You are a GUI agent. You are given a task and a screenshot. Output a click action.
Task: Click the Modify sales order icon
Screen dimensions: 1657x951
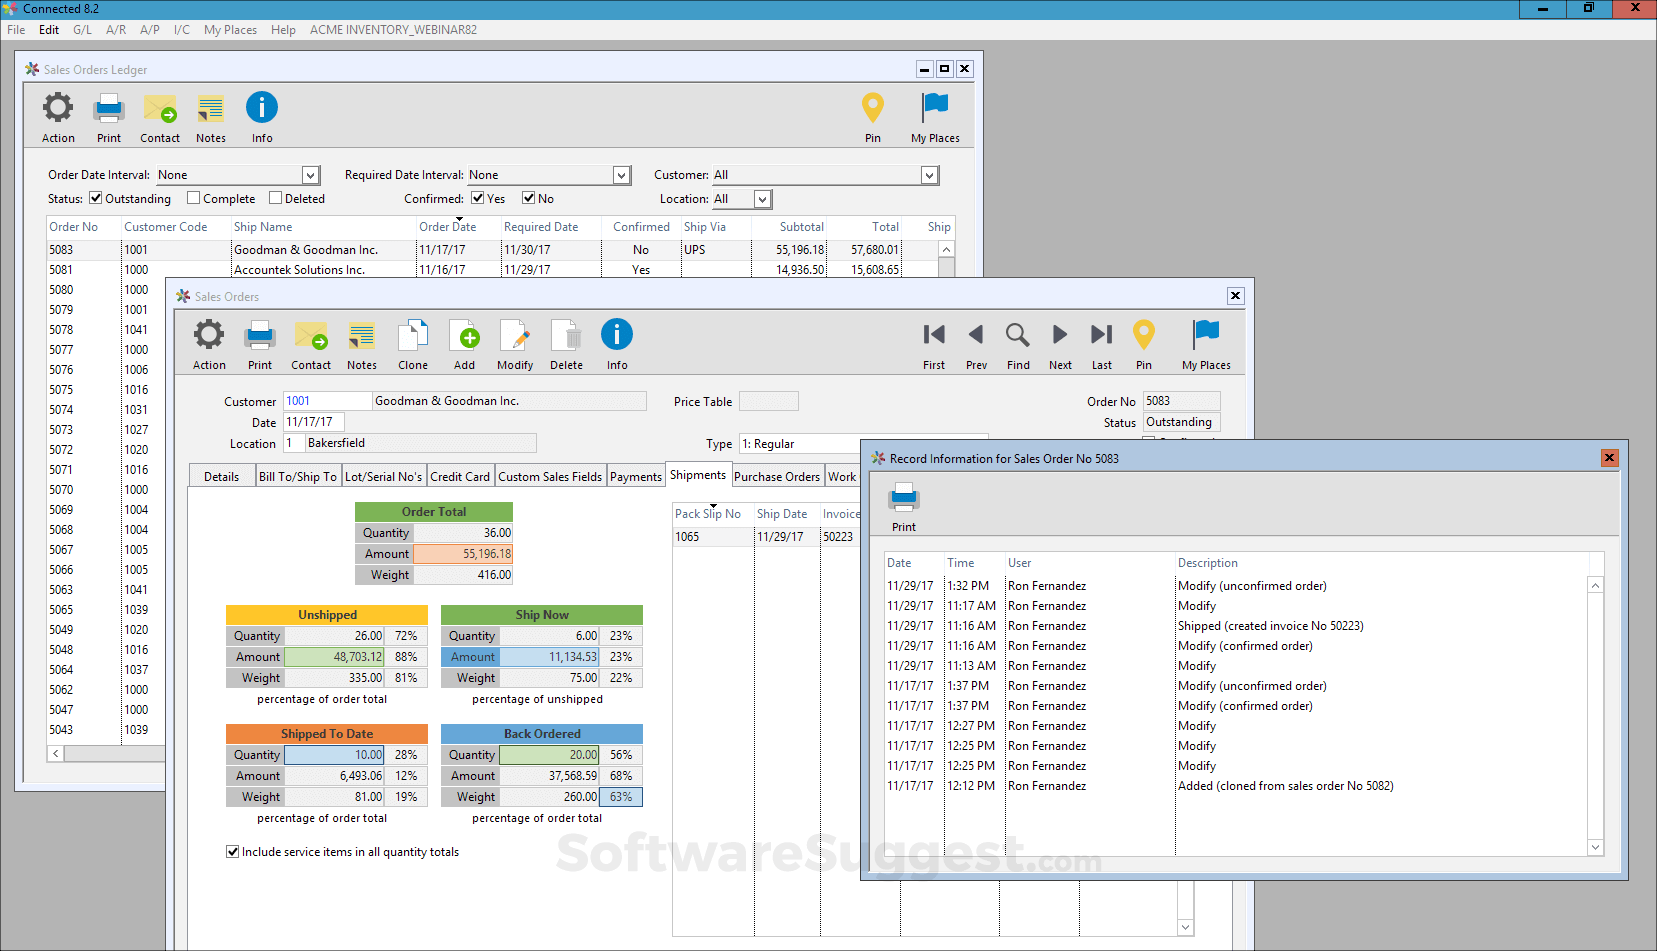(515, 336)
